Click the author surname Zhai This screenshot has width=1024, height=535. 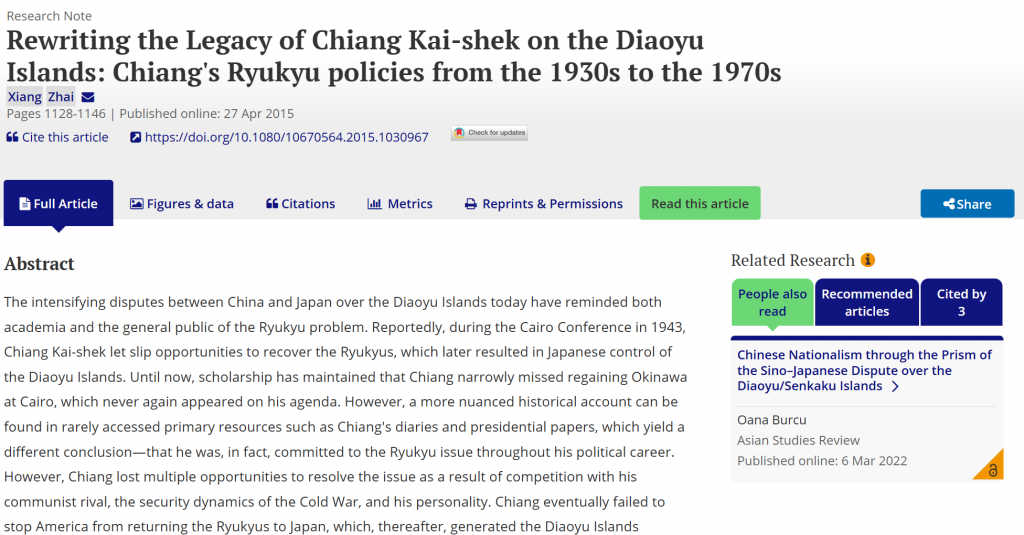61,97
